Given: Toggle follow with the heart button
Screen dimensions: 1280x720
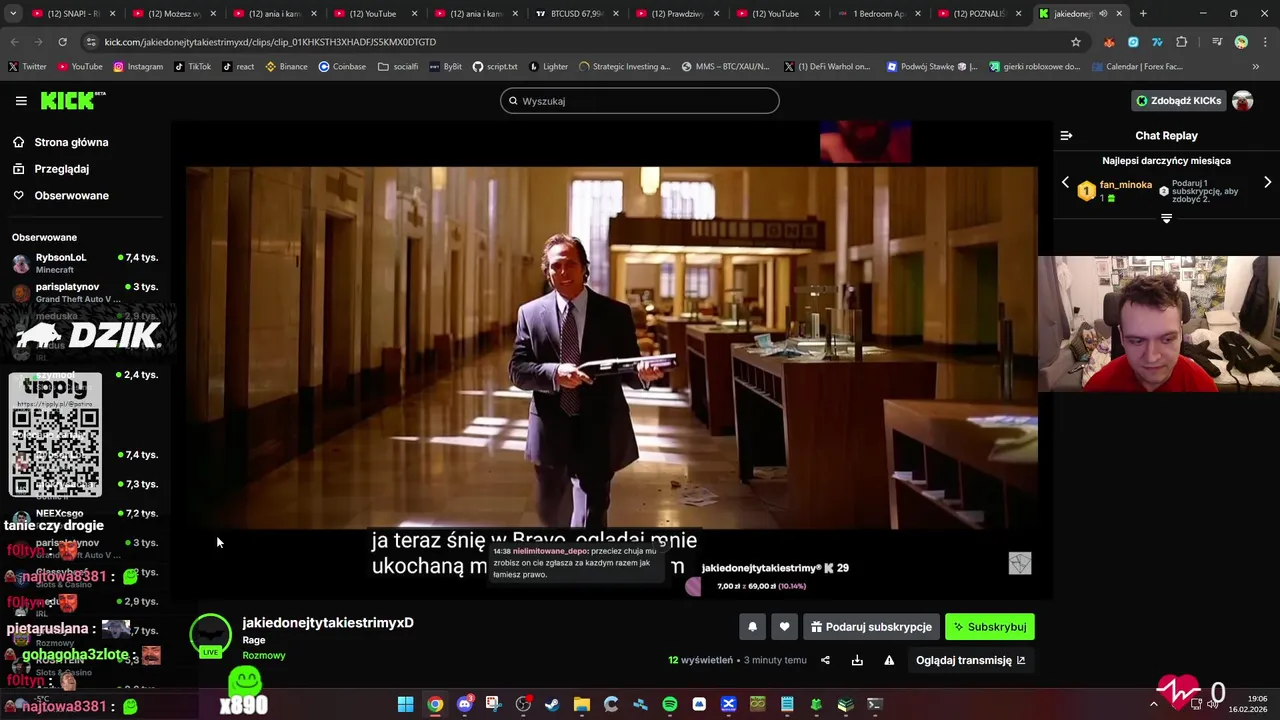Looking at the screenshot, I should tap(784, 627).
